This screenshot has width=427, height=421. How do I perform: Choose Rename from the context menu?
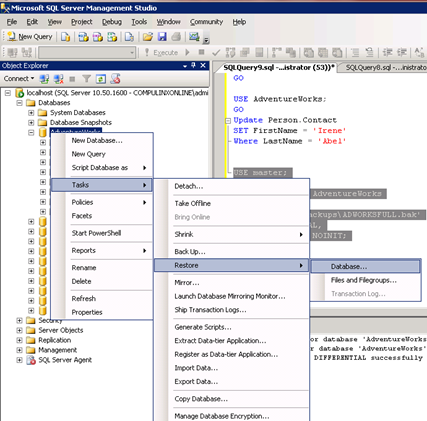(x=102, y=268)
